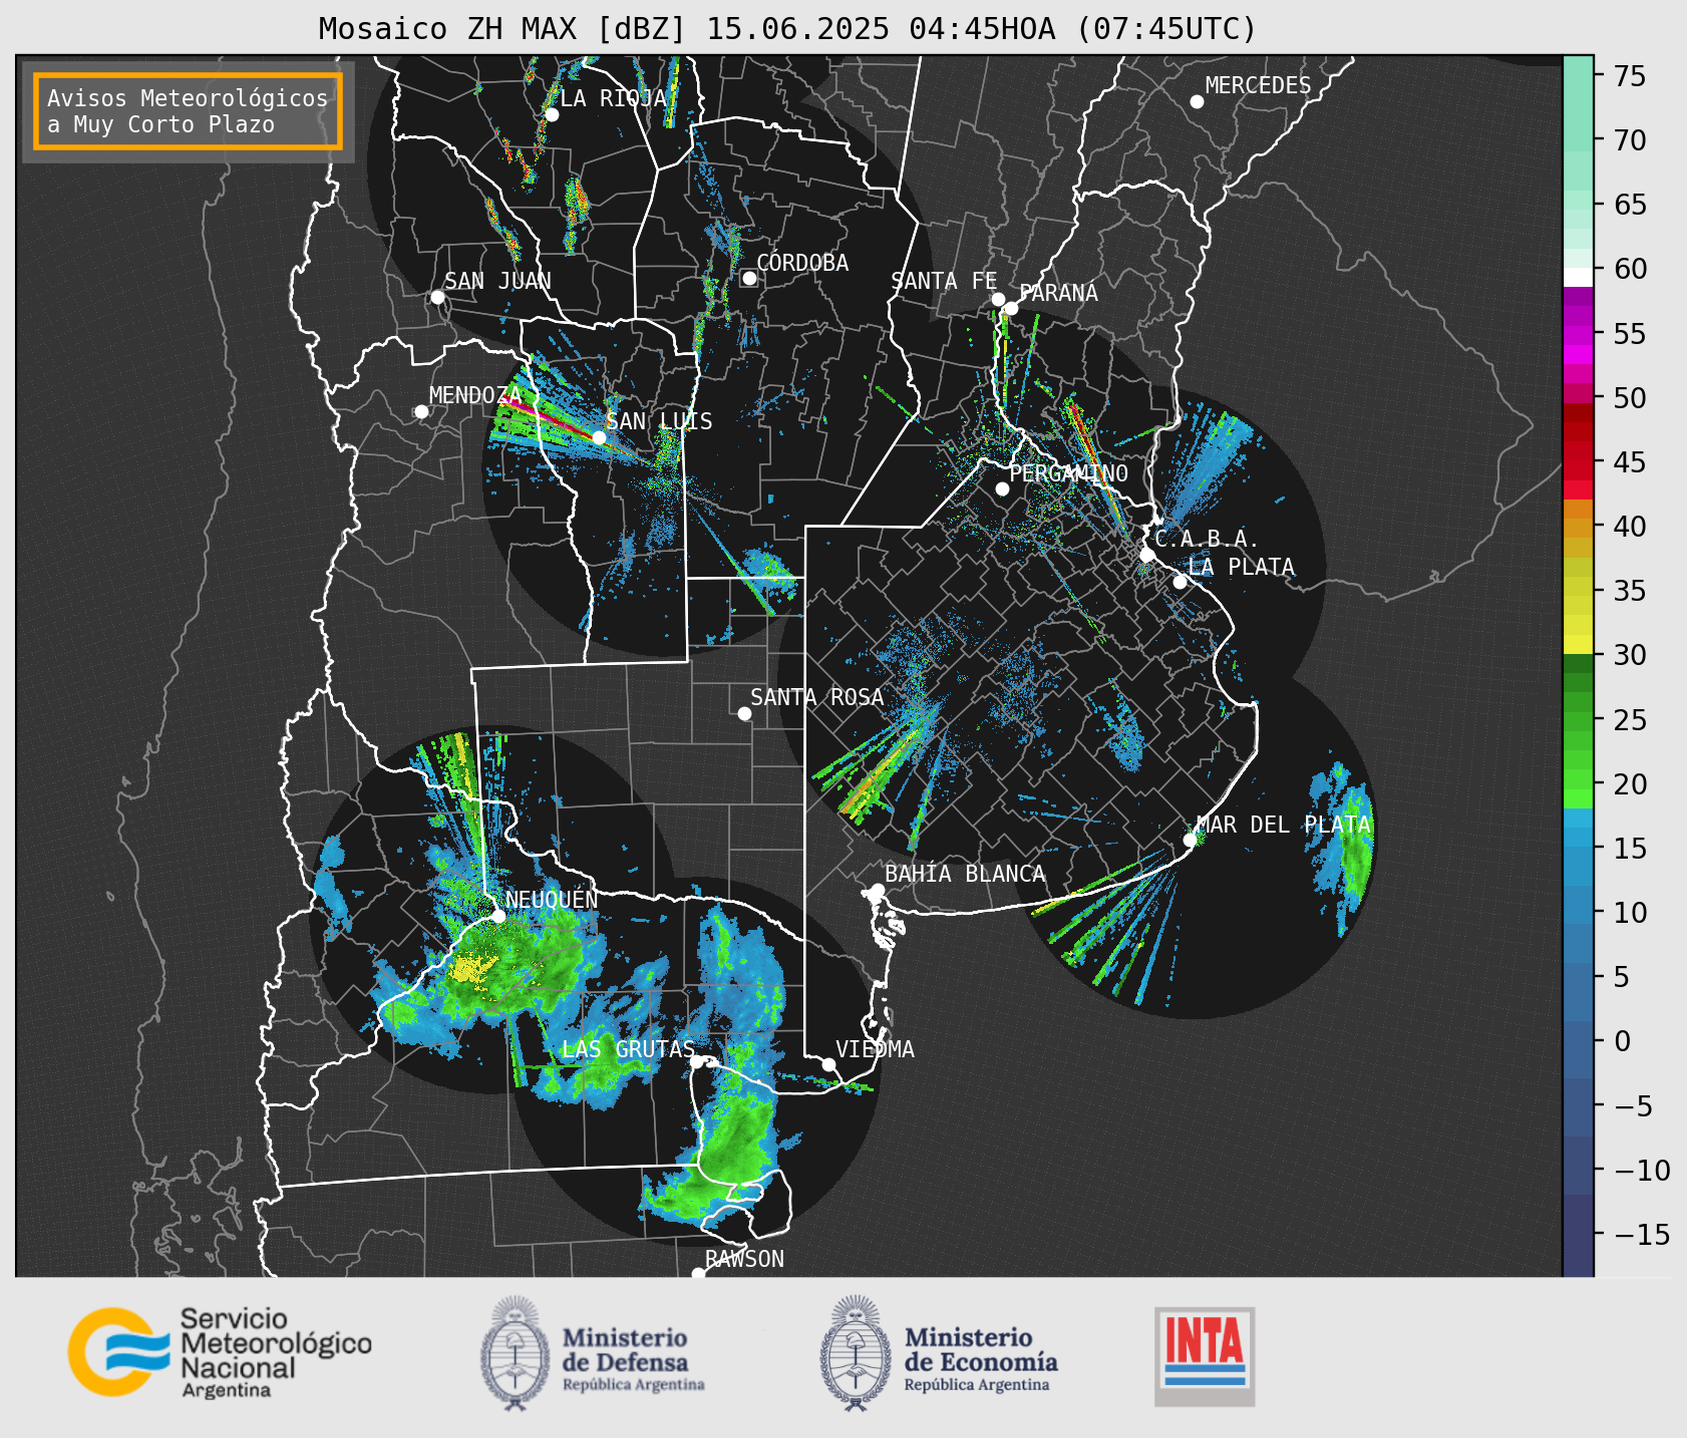This screenshot has height=1438, width=1687.
Task: Select the CÓRDOBA city label
Action: click(802, 263)
